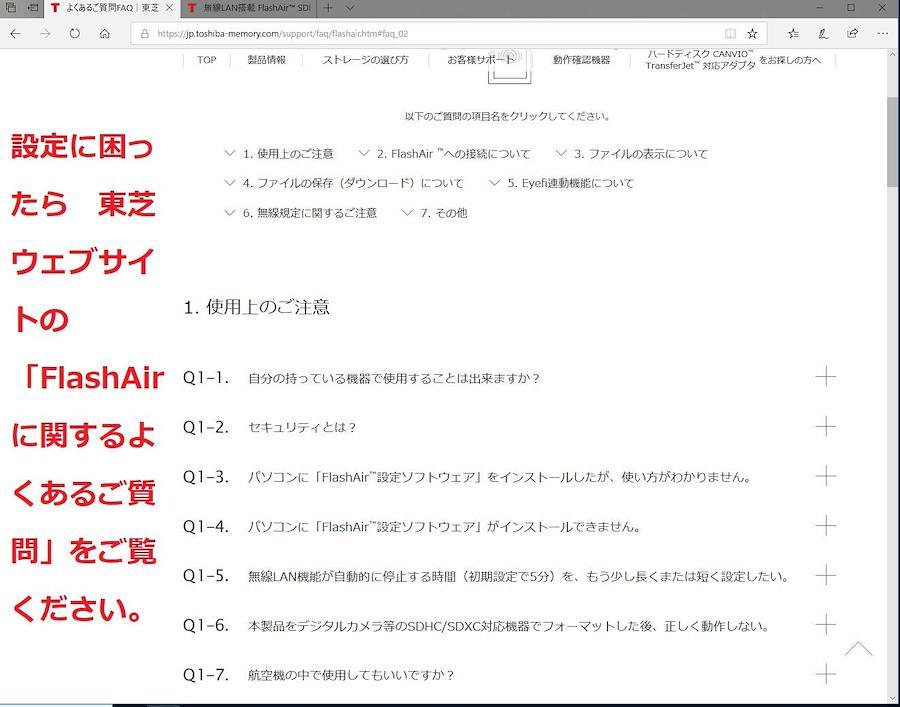Close the よくあるご質問FAQ tab
The image size is (900, 707).
tap(169, 8)
